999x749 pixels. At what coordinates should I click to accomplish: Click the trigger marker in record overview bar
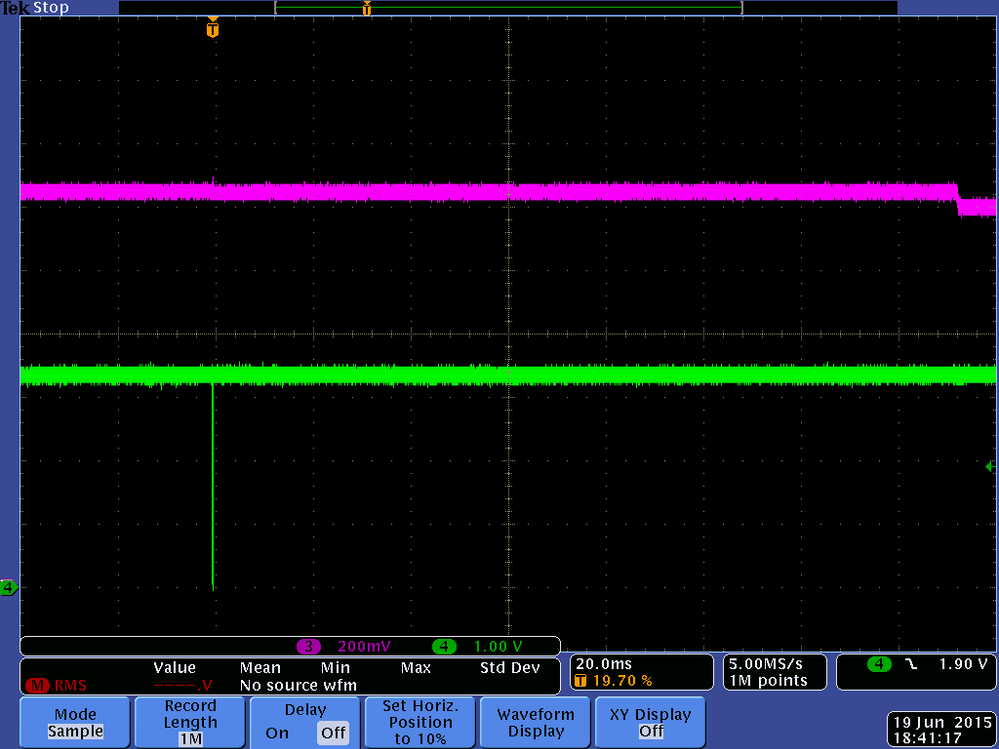(366, 8)
